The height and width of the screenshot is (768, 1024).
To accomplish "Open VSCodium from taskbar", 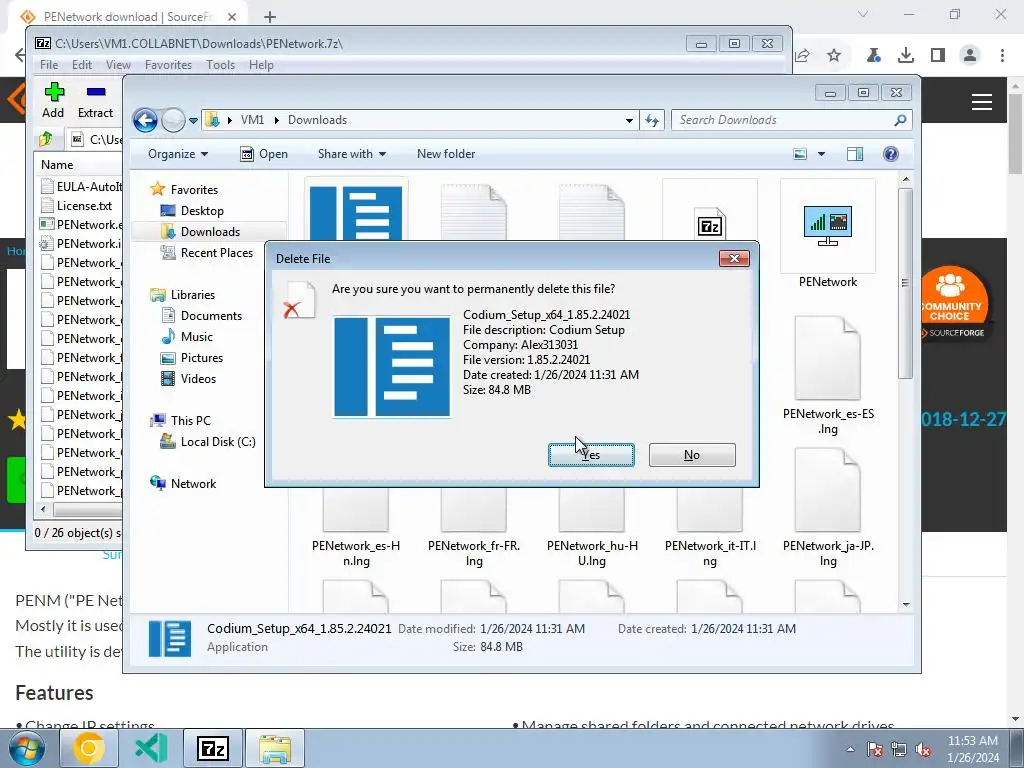I will (151, 748).
